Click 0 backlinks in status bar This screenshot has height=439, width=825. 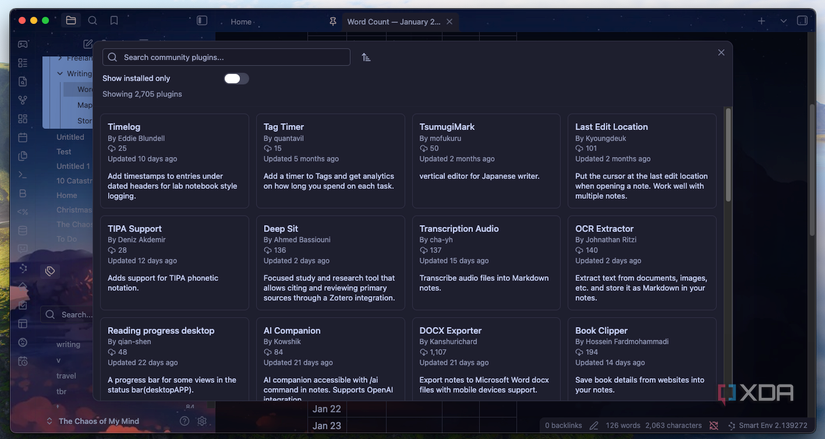pos(563,425)
